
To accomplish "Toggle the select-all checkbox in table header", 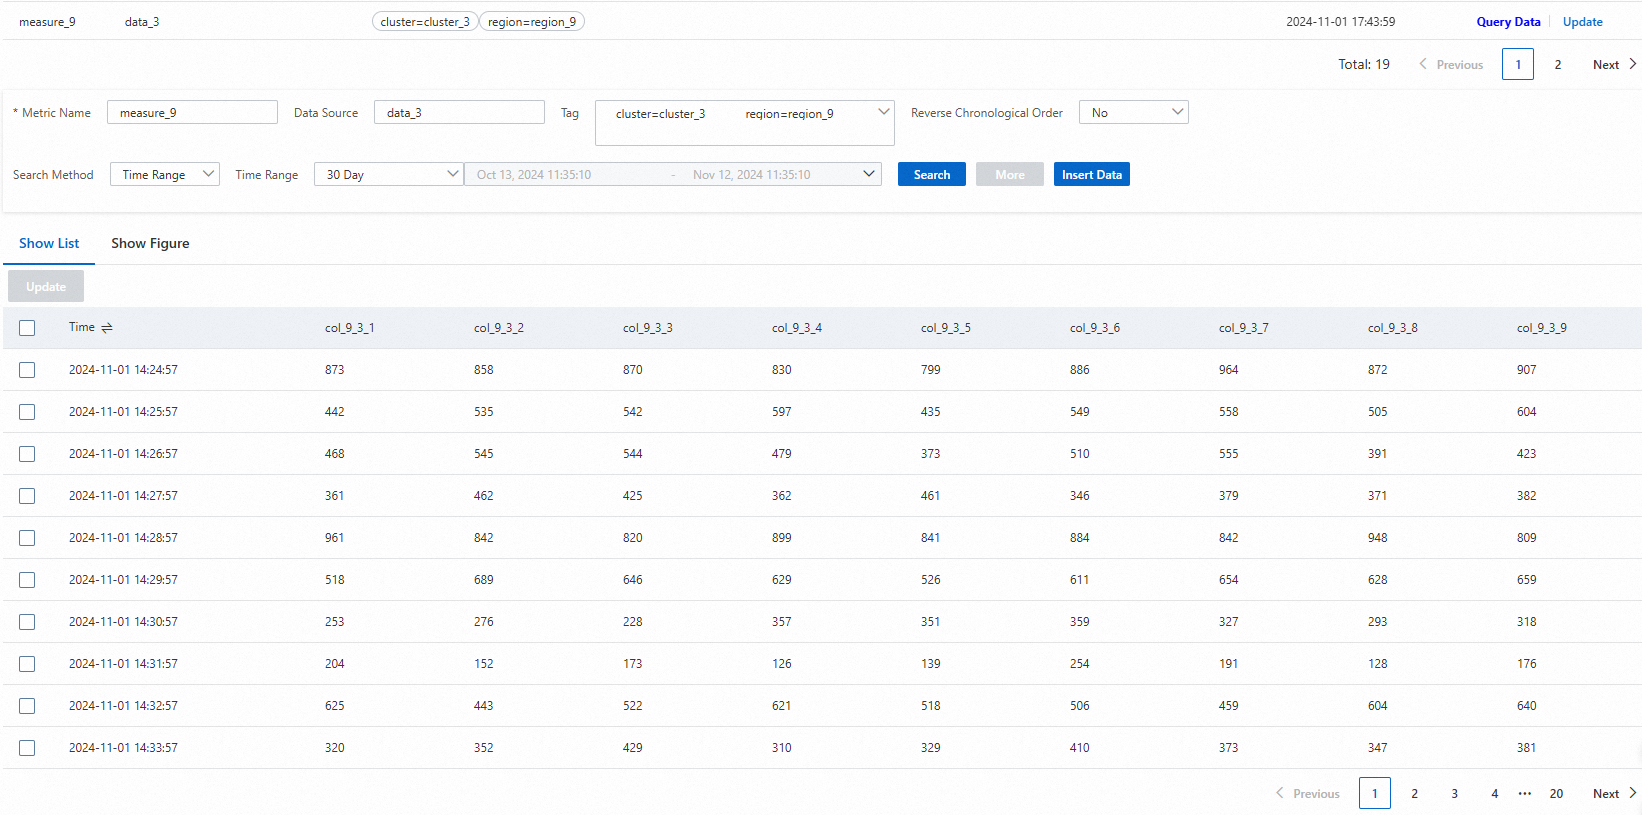I will tap(27, 328).
